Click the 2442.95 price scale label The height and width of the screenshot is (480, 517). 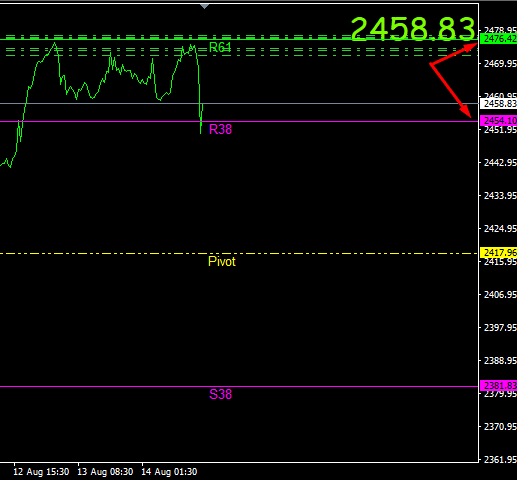click(500, 163)
